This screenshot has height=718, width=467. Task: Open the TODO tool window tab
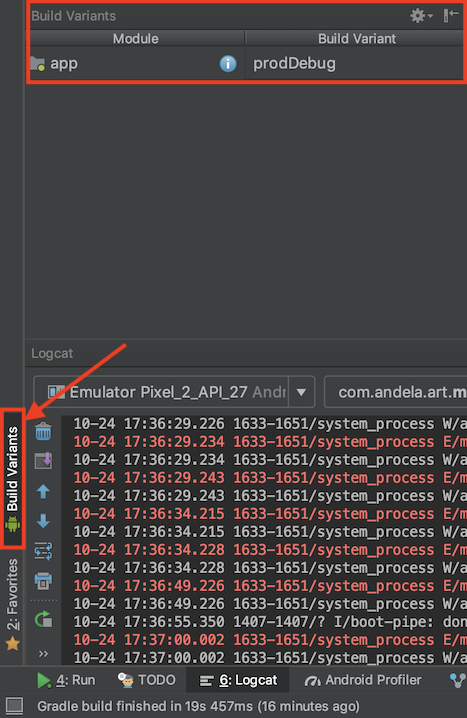[147, 680]
